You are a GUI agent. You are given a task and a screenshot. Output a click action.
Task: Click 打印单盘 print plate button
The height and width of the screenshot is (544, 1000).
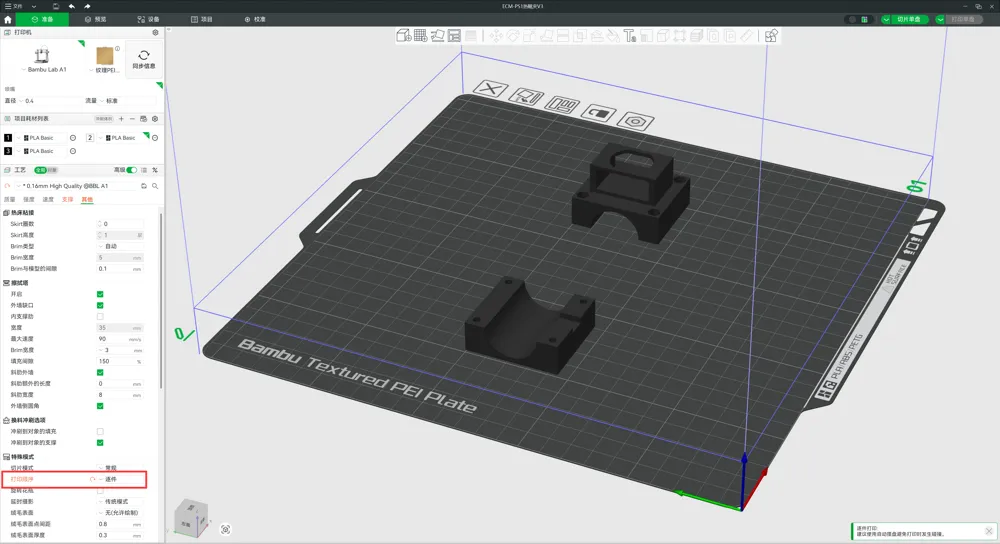963,19
